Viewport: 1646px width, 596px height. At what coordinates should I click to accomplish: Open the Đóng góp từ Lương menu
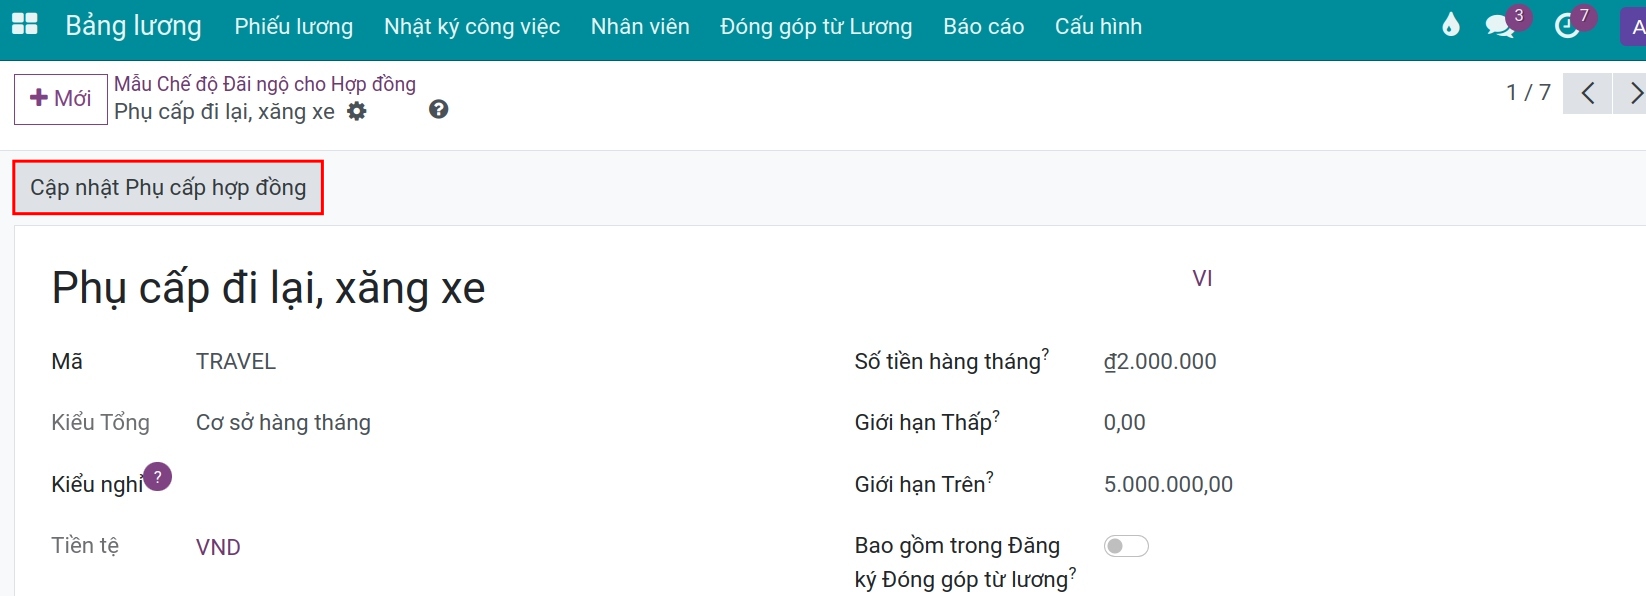point(816,27)
